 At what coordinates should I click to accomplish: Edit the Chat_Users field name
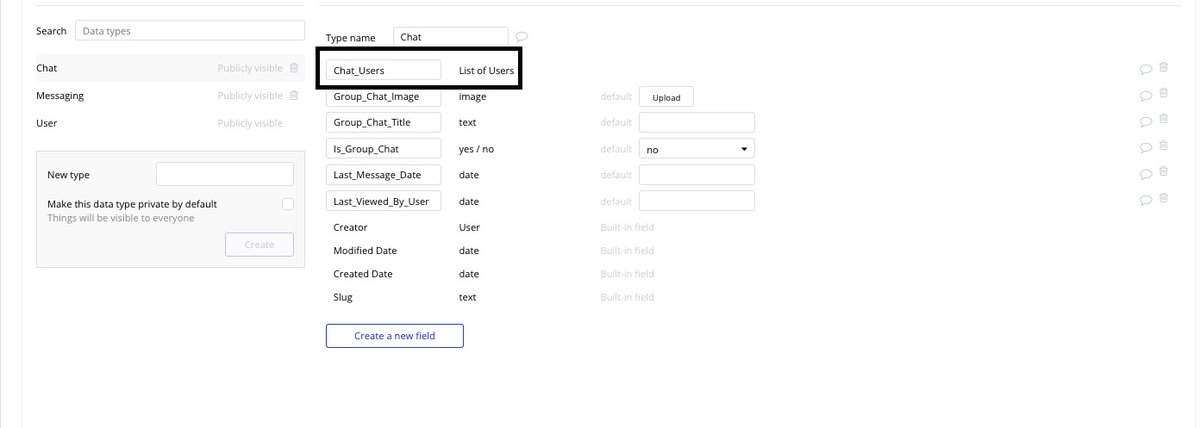click(x=384, y=70)
